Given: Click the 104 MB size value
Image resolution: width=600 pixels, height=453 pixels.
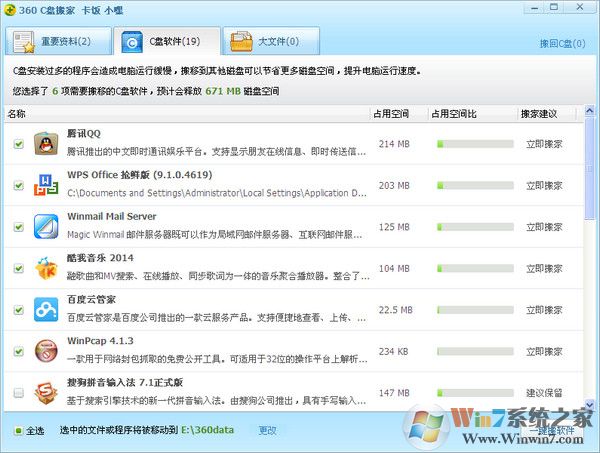Looking at the screenshot, I should pos(394,269).
